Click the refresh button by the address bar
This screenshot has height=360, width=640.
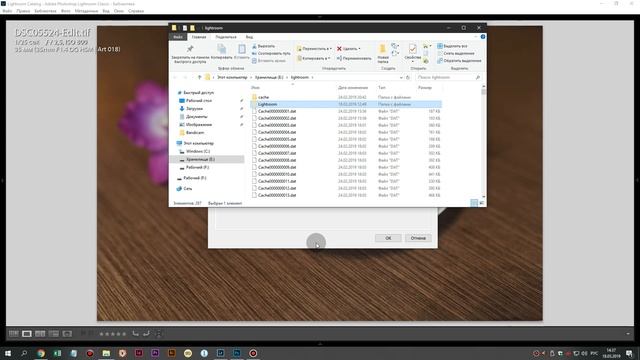(408, 77)
